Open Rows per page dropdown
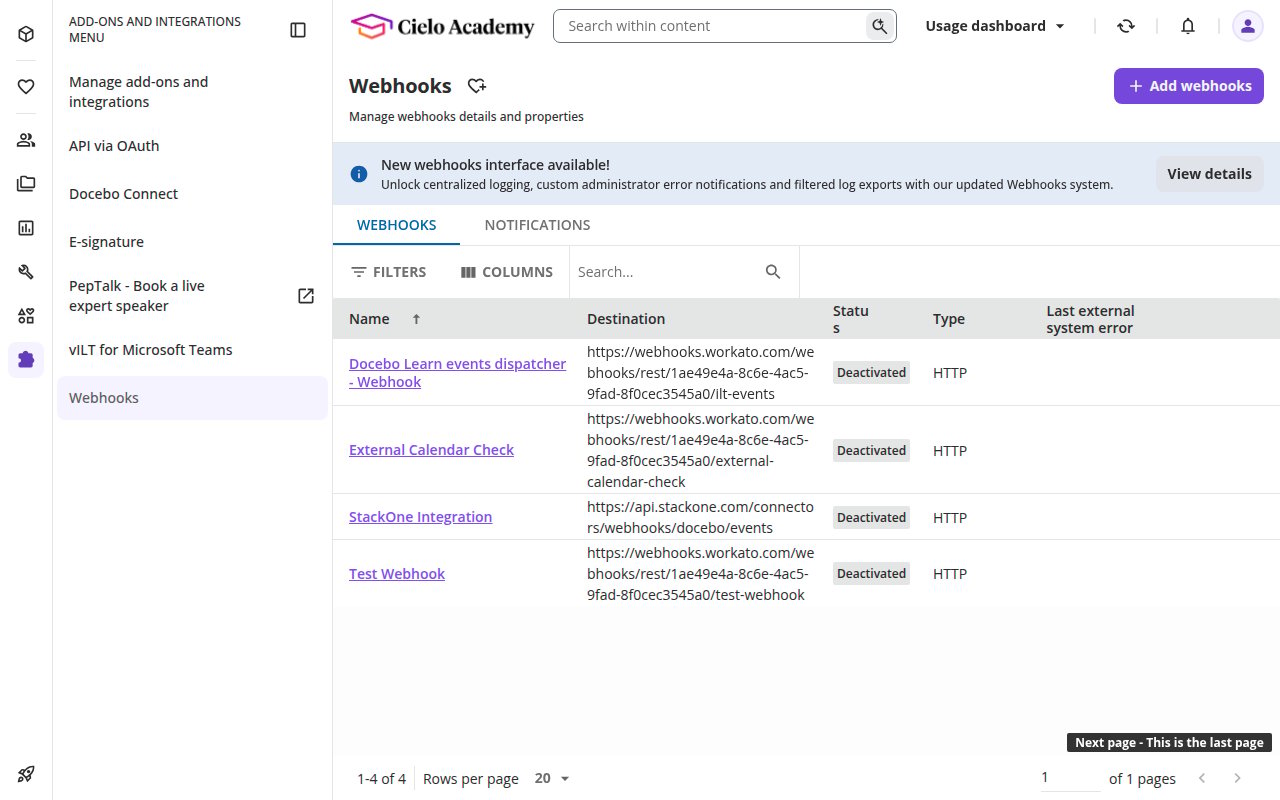Screen dimensions: 1280x800 click(x=552, y=778)
